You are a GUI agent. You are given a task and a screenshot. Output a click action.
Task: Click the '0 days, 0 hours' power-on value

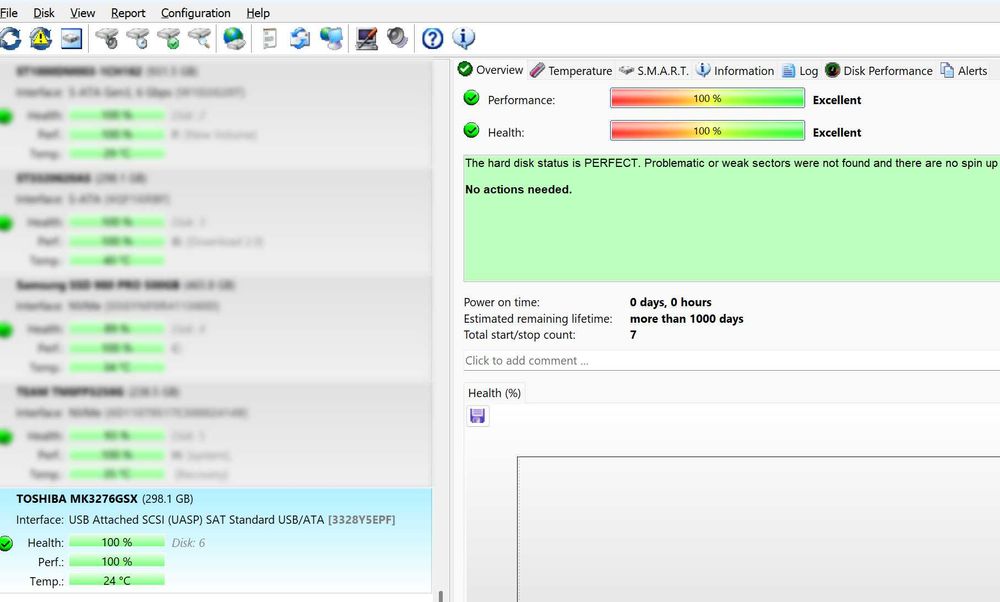pos(670,302)
